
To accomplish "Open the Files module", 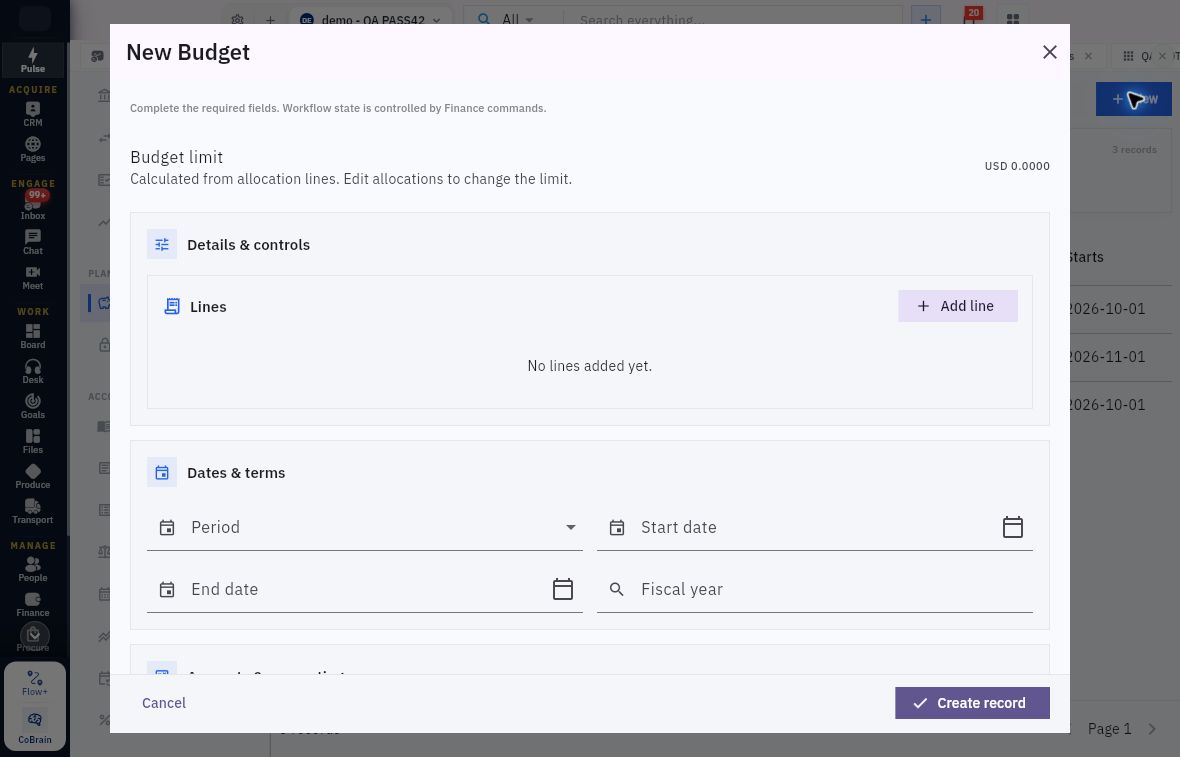I will pyautogui.click(x=32, y=441).
